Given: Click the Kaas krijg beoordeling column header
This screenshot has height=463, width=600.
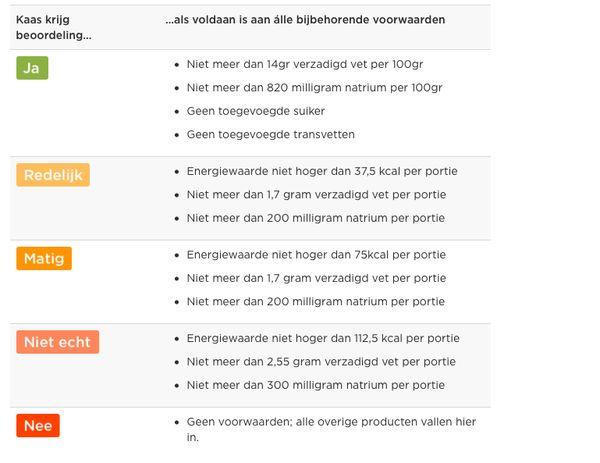Looking at the screenshot, I should (53, 27).
